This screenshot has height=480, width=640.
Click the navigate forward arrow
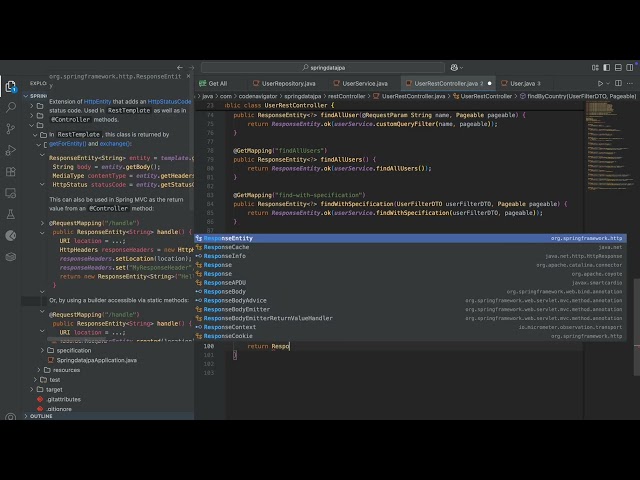point(191,67)
